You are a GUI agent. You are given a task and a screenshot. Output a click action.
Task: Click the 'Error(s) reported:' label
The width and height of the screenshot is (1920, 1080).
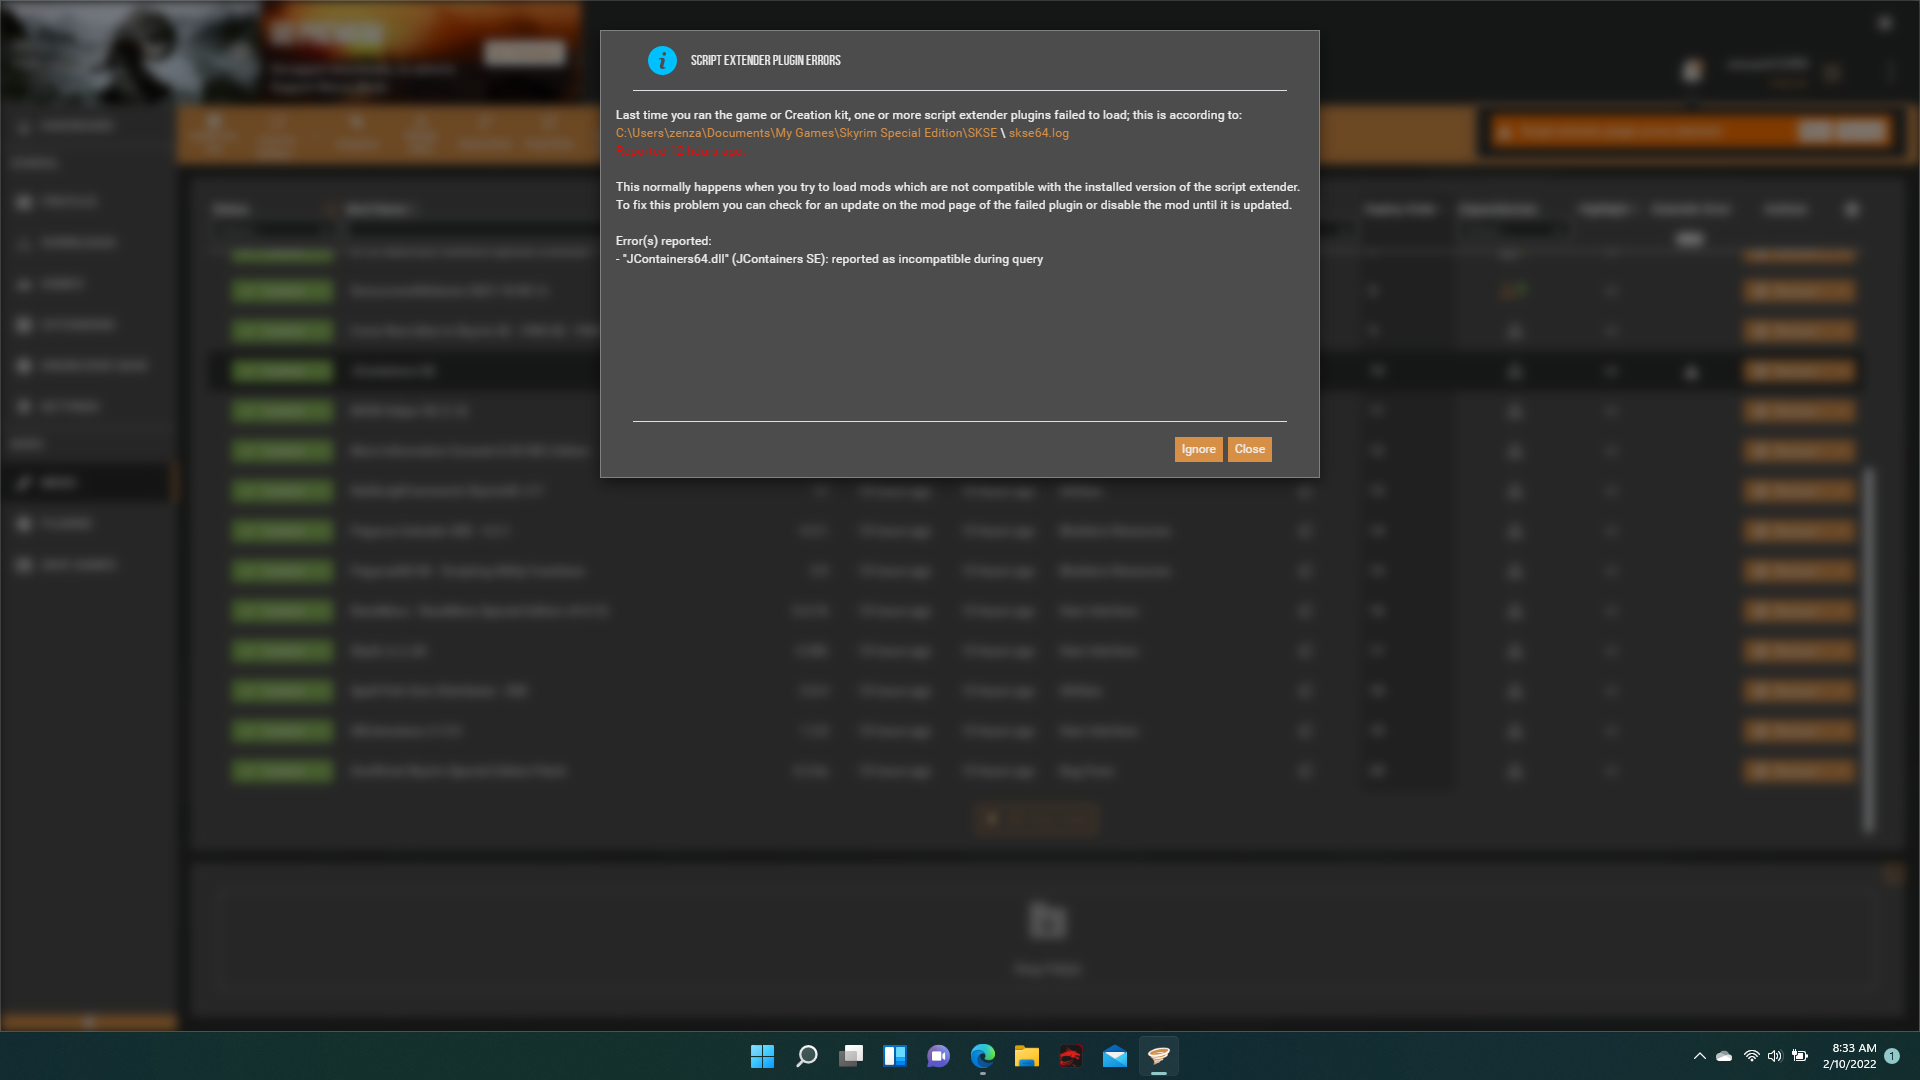pyautogui.click(x=663, y=241)
